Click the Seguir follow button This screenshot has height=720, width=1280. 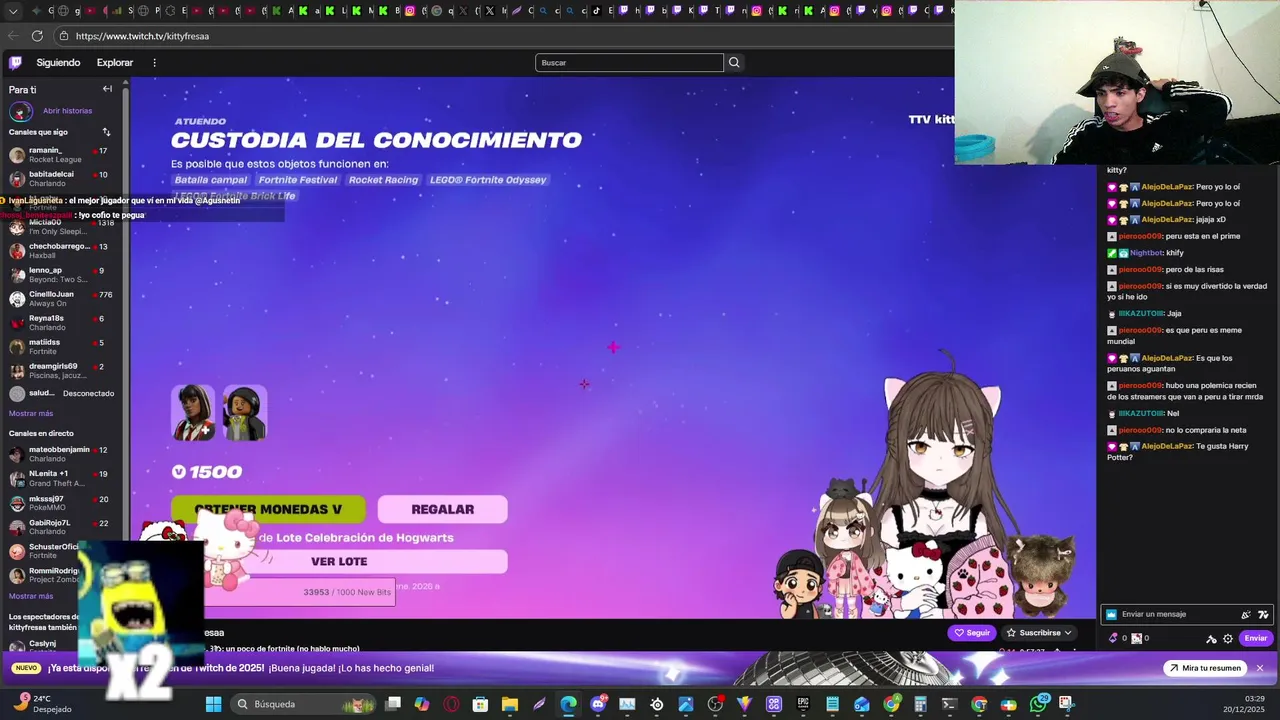tap(972, 632)
